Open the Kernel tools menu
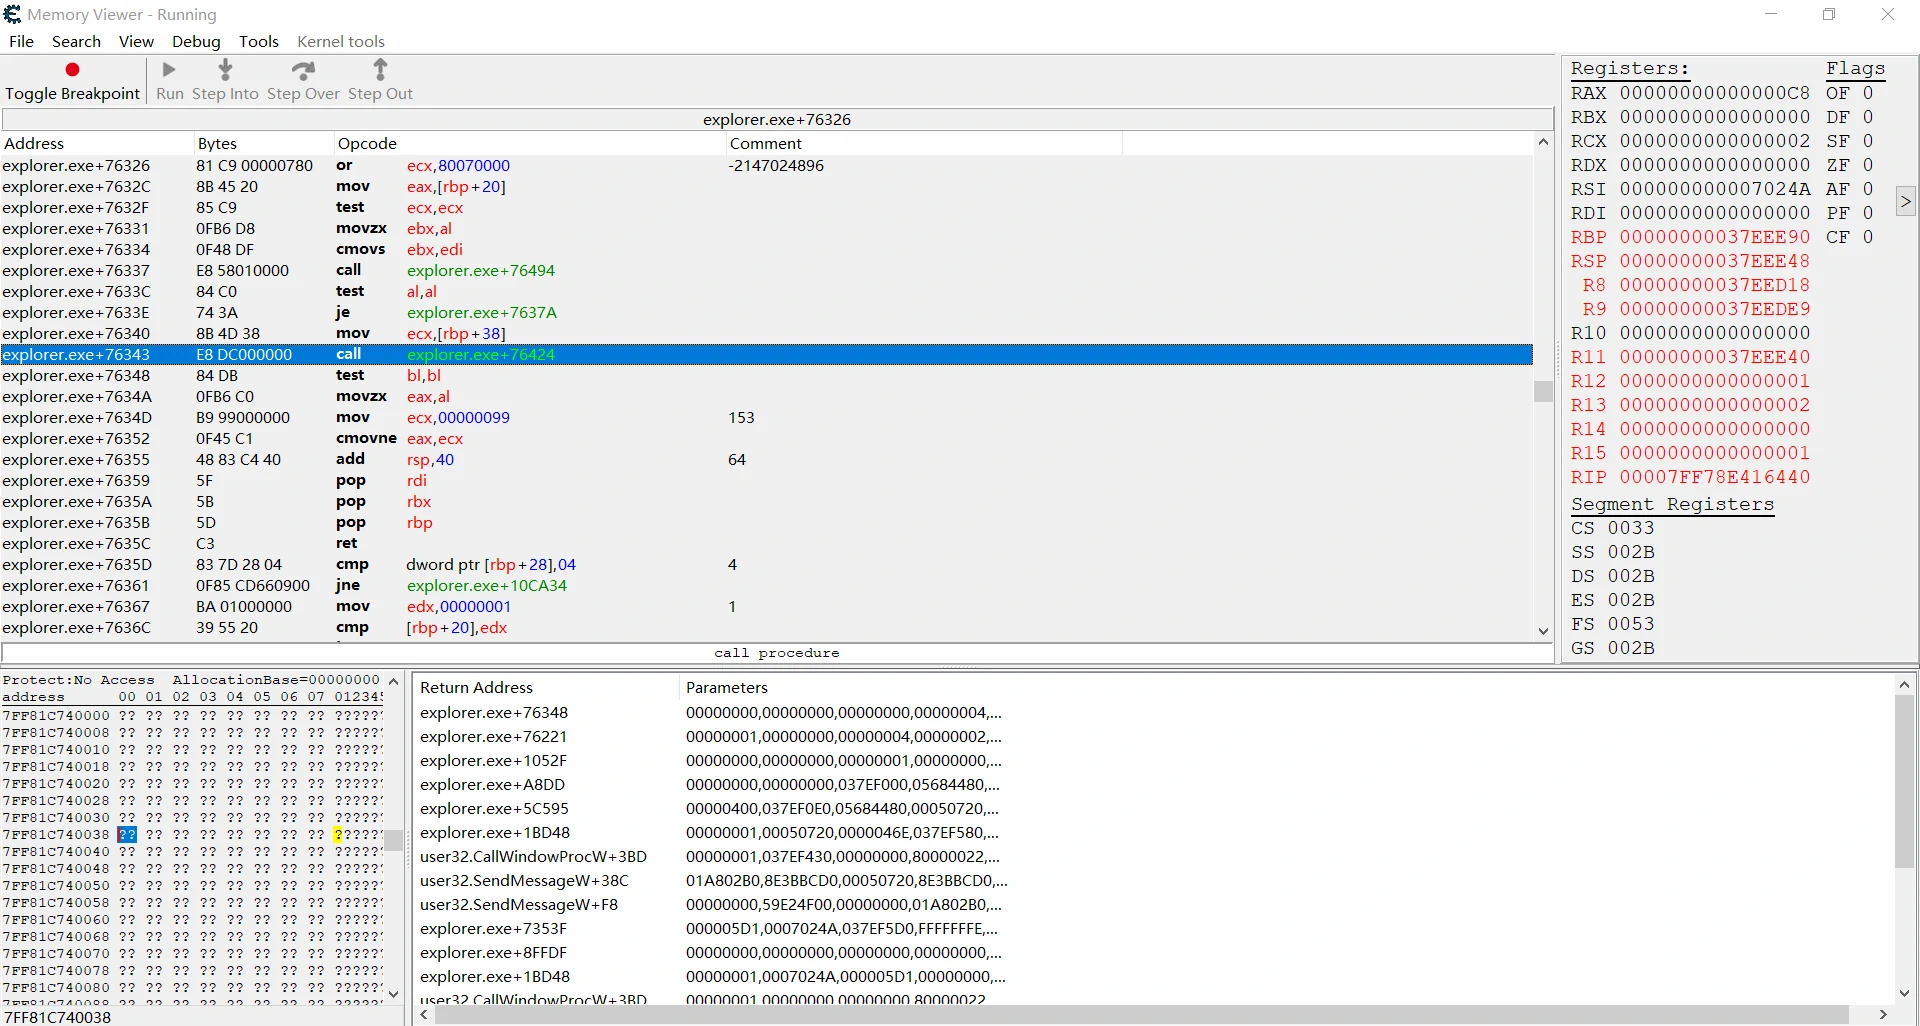The height and width of the screenshot is (1026, 1920). pyautogui.click(x=340, y=41)
